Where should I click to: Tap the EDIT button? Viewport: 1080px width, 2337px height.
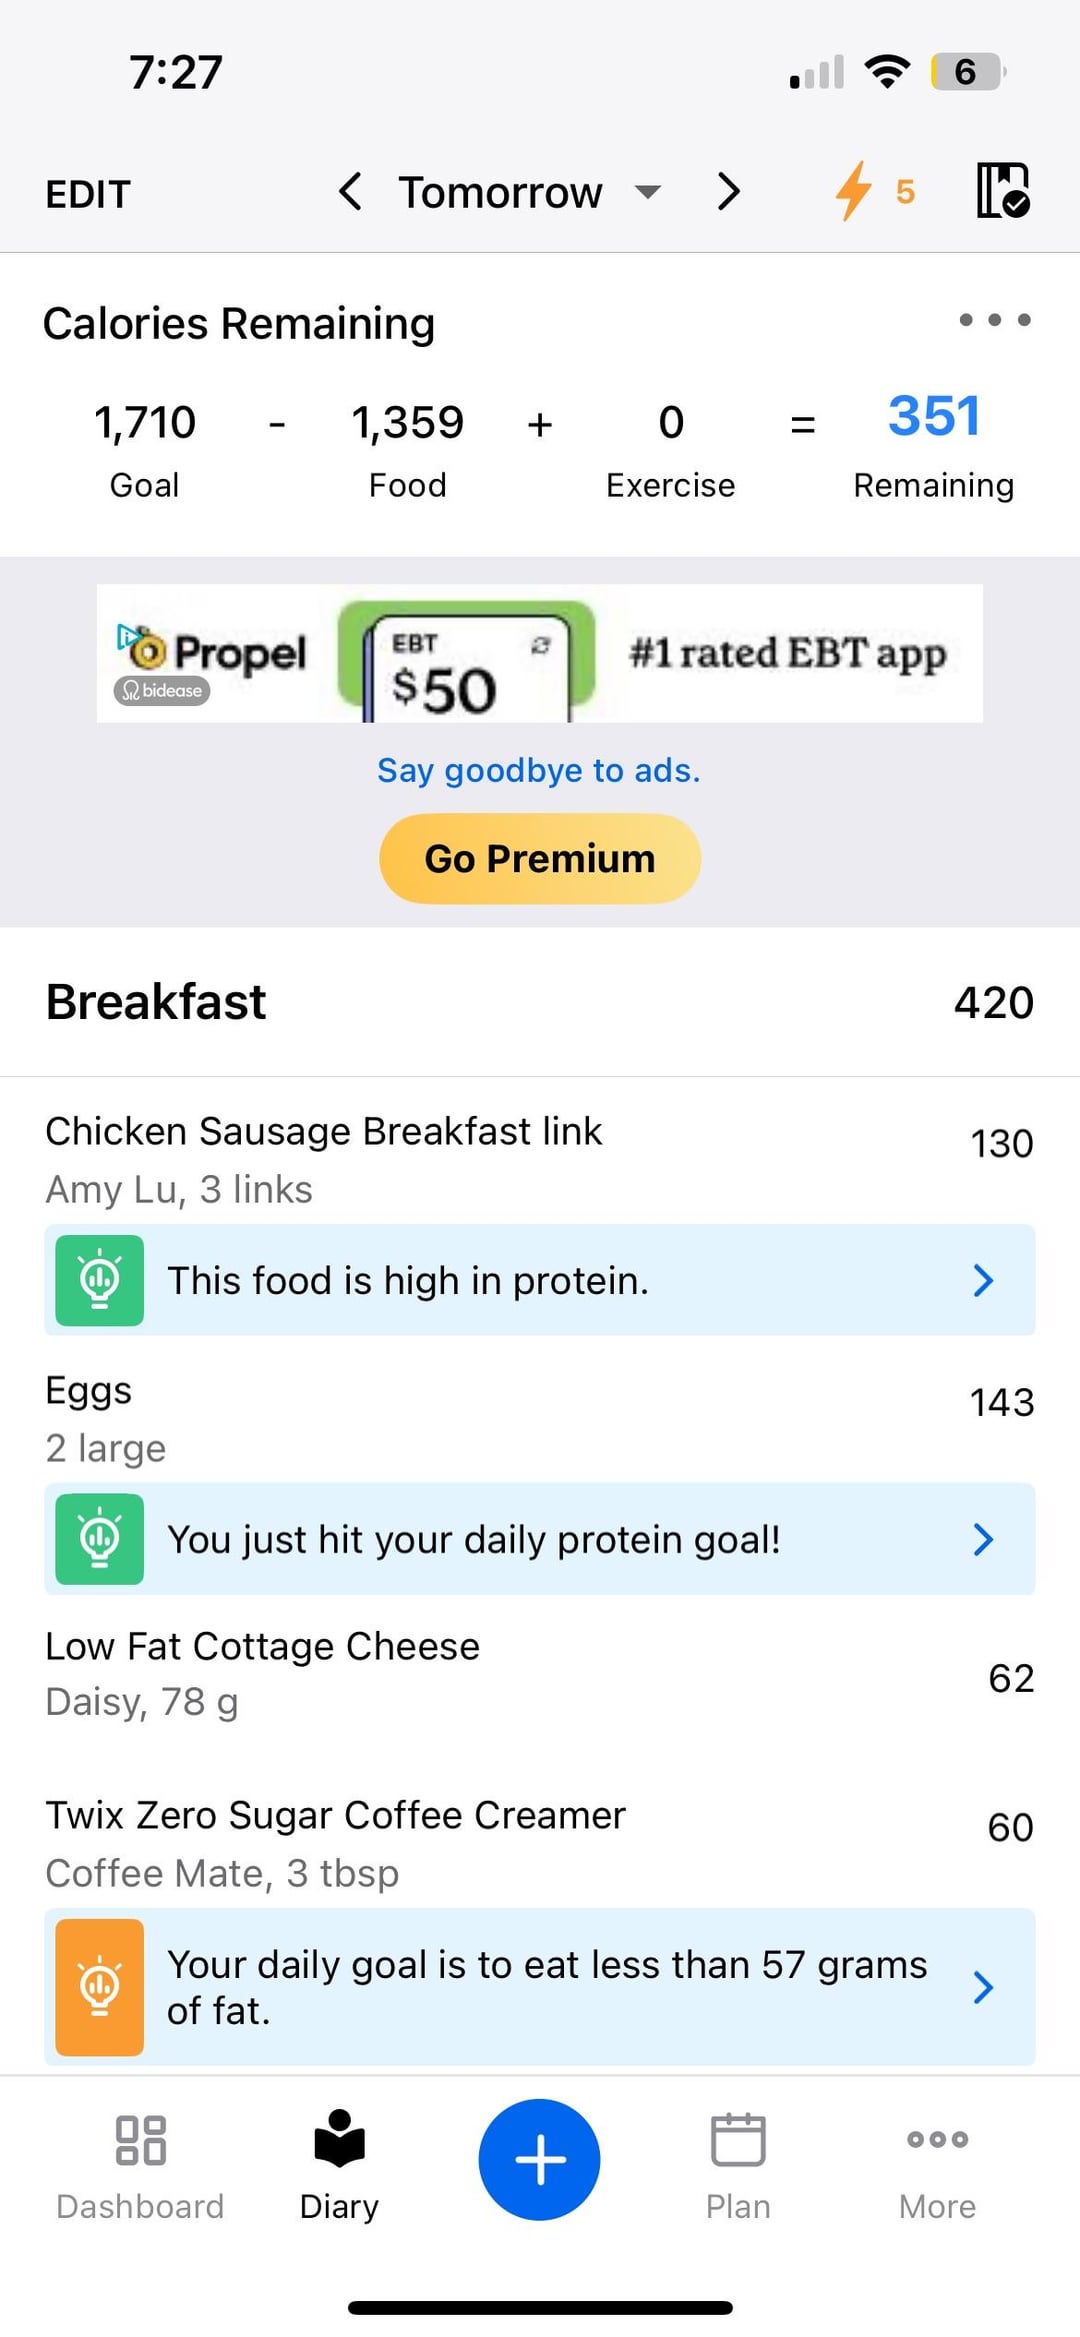(x=88, y=194)
